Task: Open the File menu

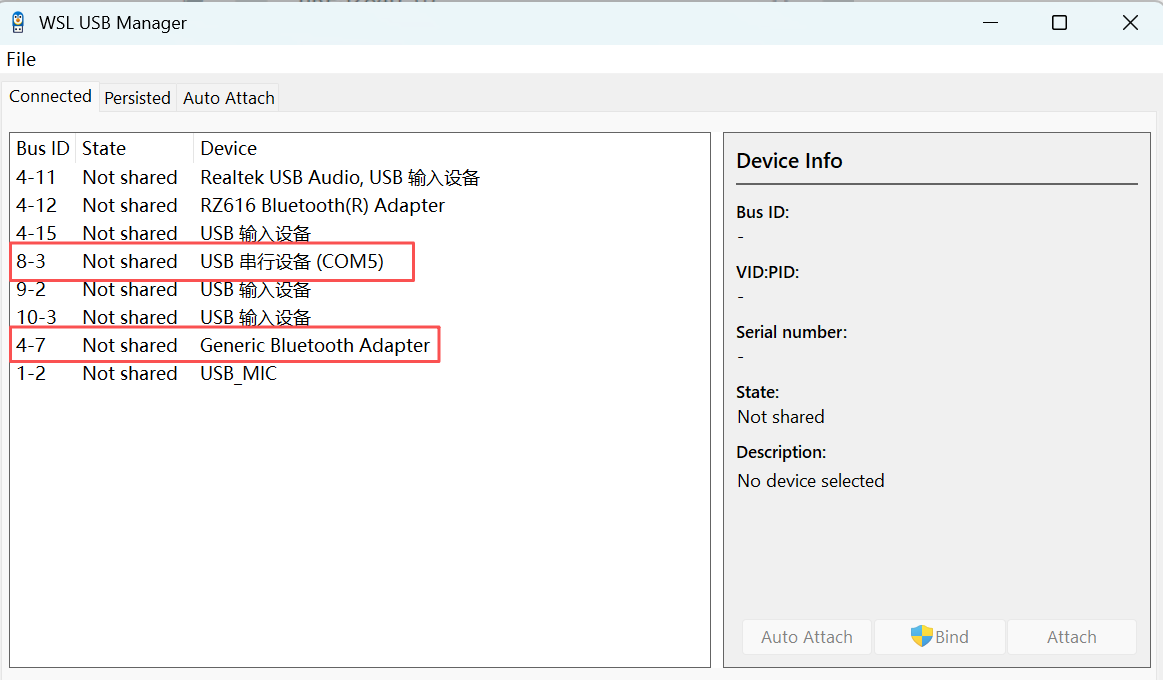Action: [x=21, y=59]
